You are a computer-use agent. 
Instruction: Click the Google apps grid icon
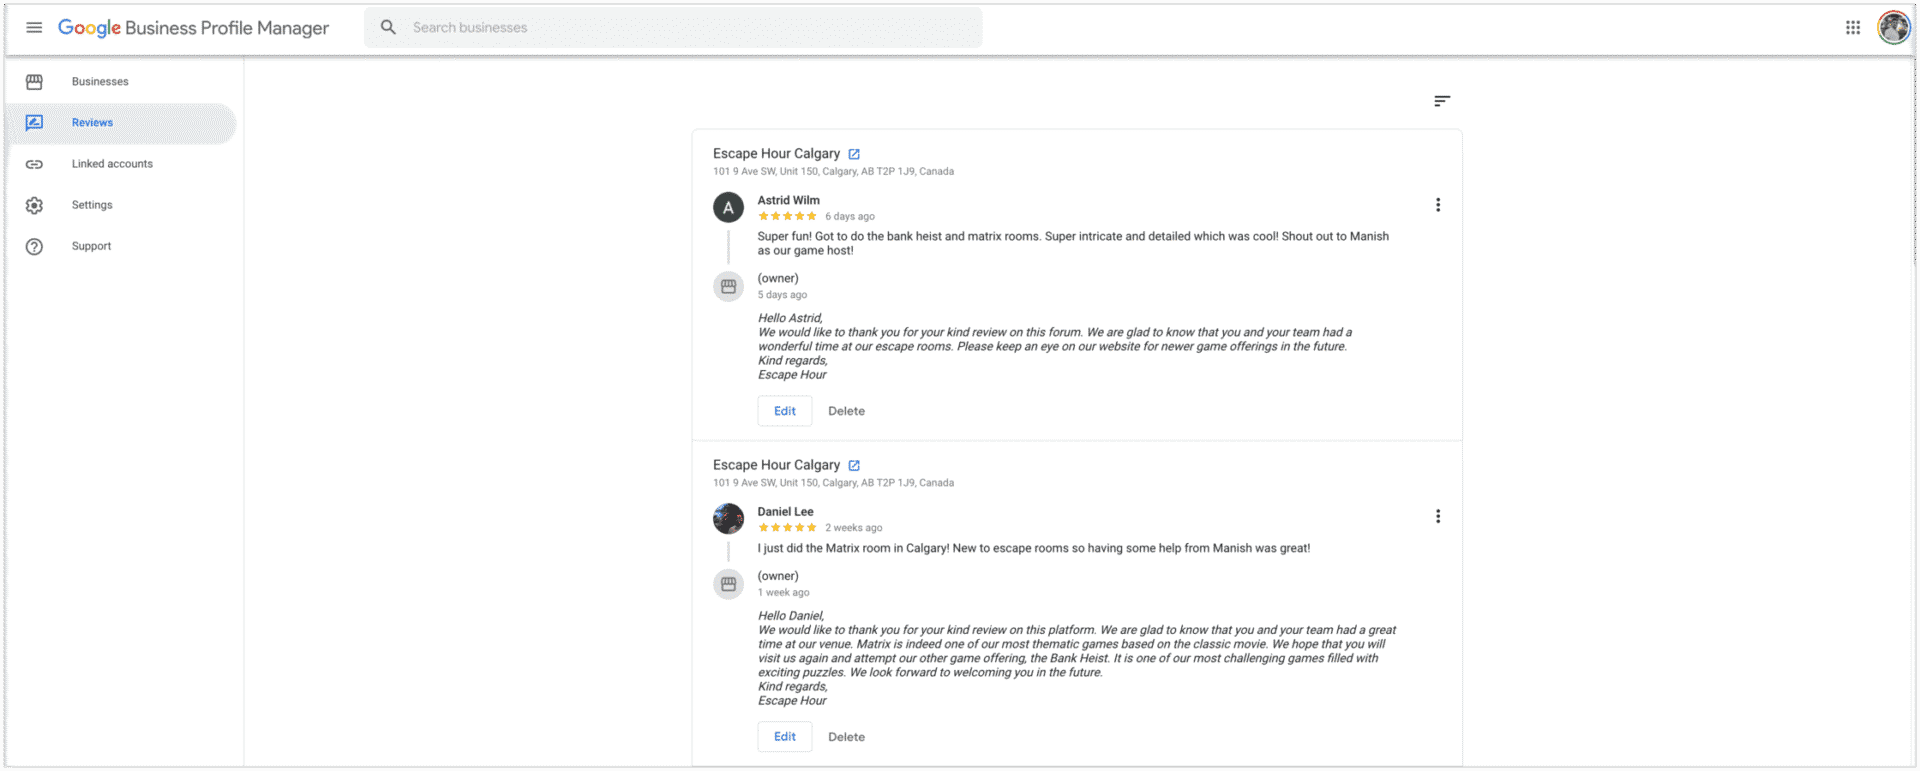1852,27
